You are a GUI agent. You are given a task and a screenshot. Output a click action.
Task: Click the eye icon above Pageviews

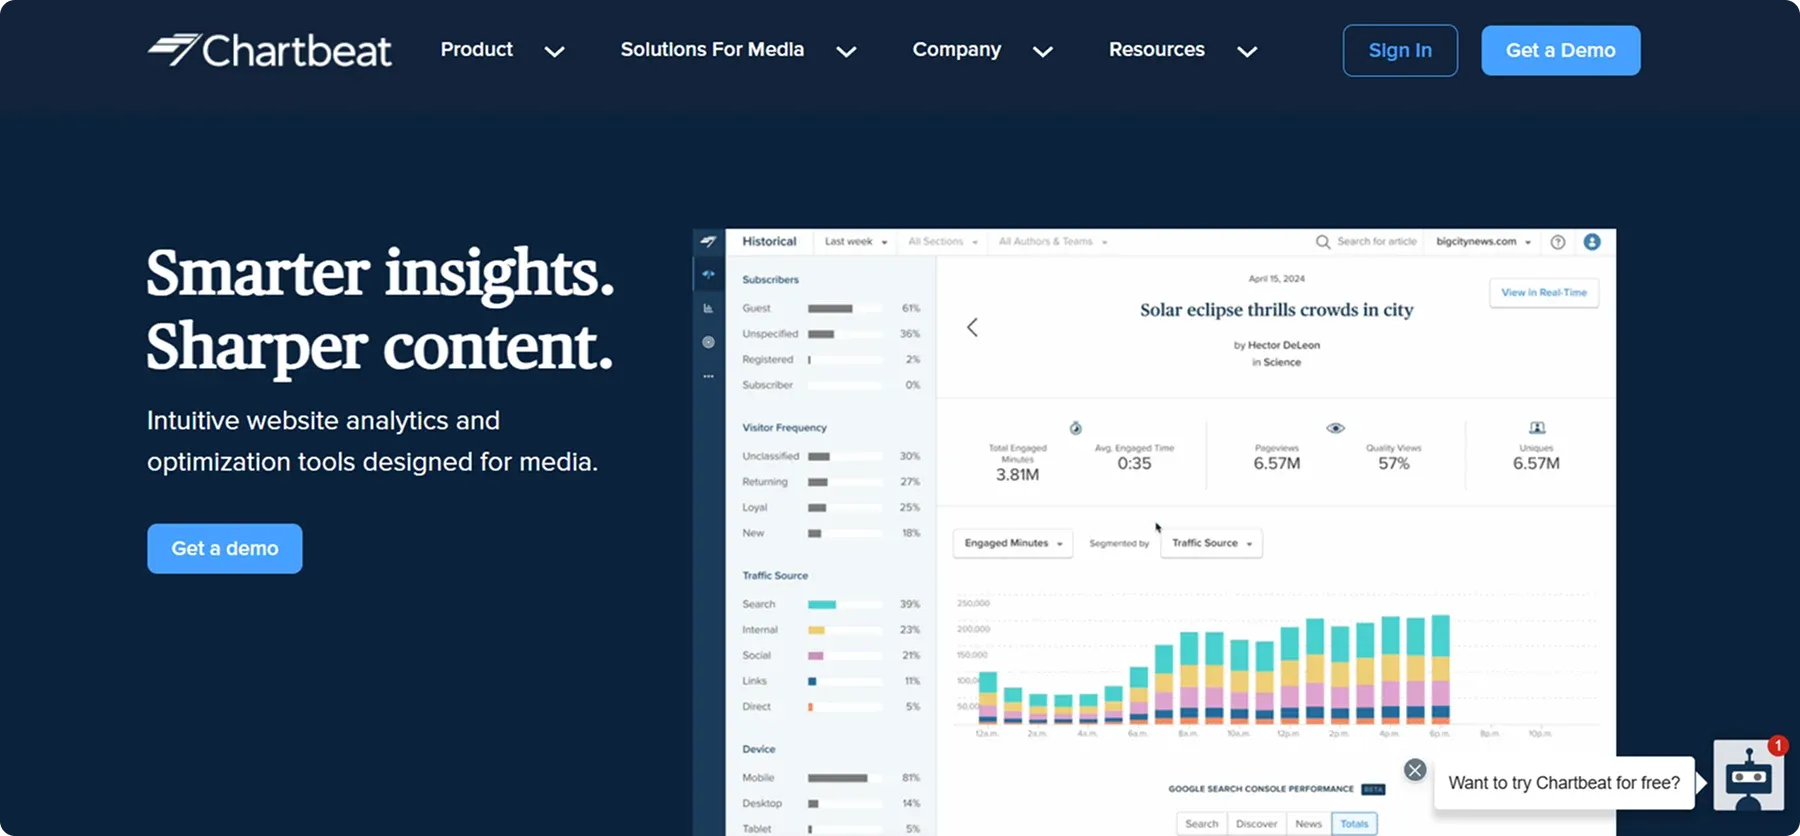click(x=1335, y=428)
